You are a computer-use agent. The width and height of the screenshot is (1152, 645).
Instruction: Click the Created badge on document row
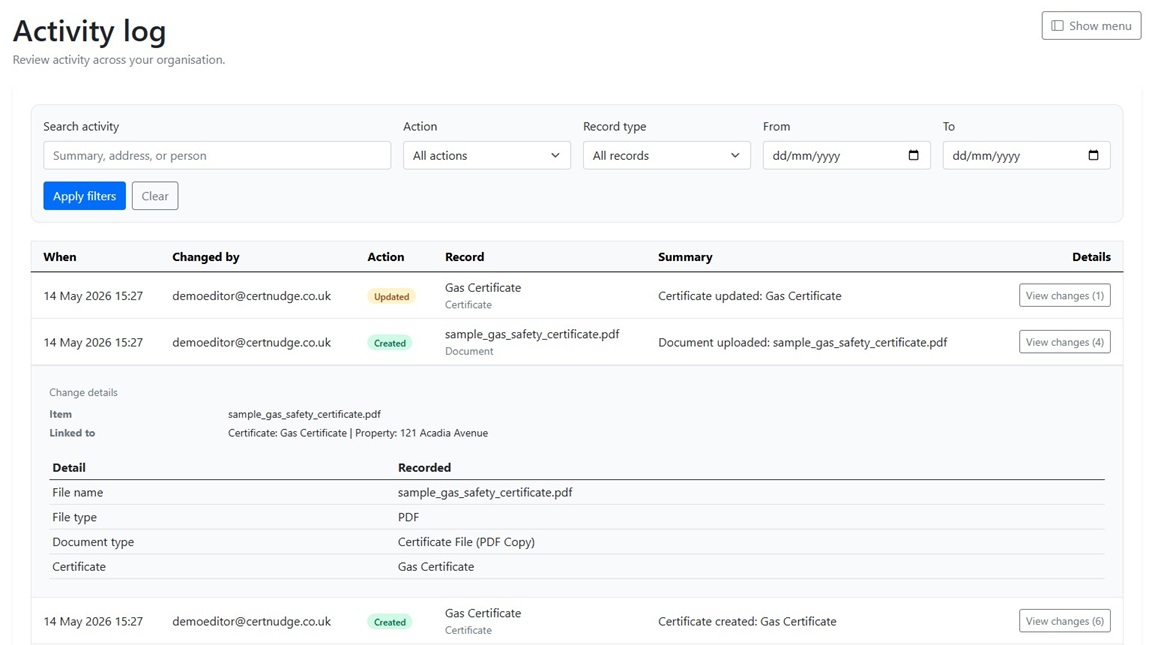[x=389, y=343]
